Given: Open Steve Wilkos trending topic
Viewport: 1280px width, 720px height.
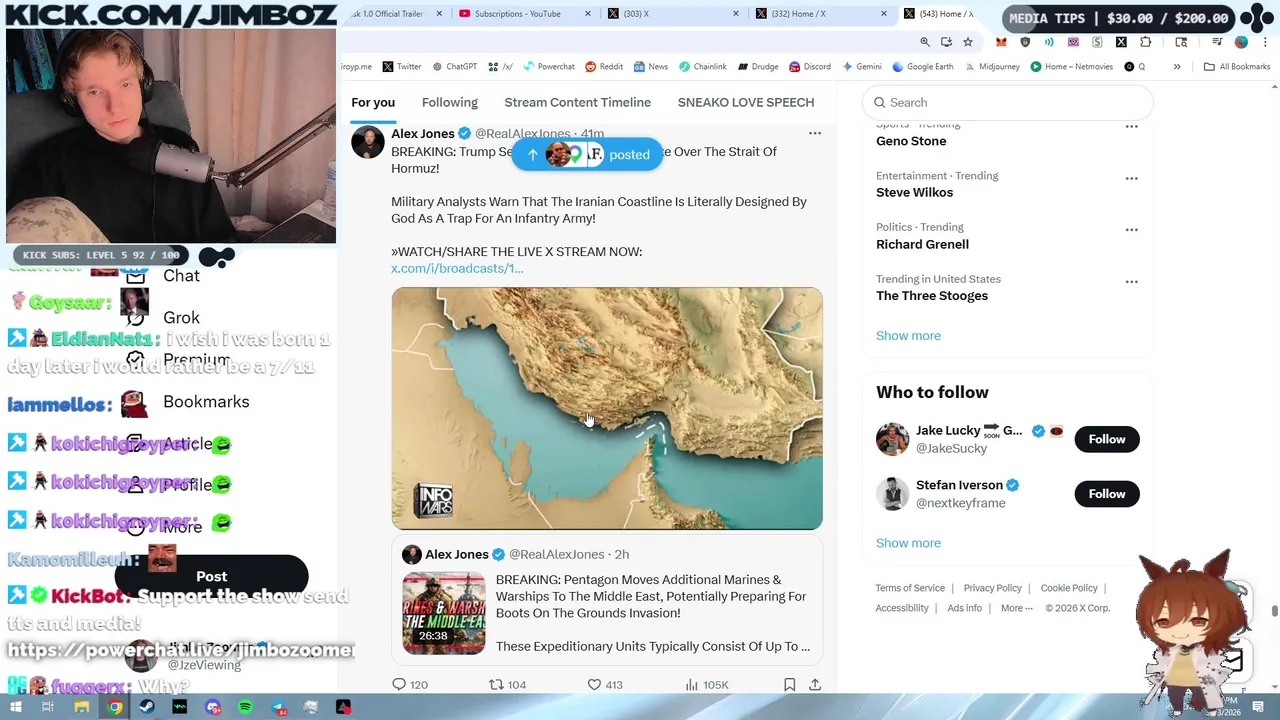Looking at the screenshot, I should (915, 192).
